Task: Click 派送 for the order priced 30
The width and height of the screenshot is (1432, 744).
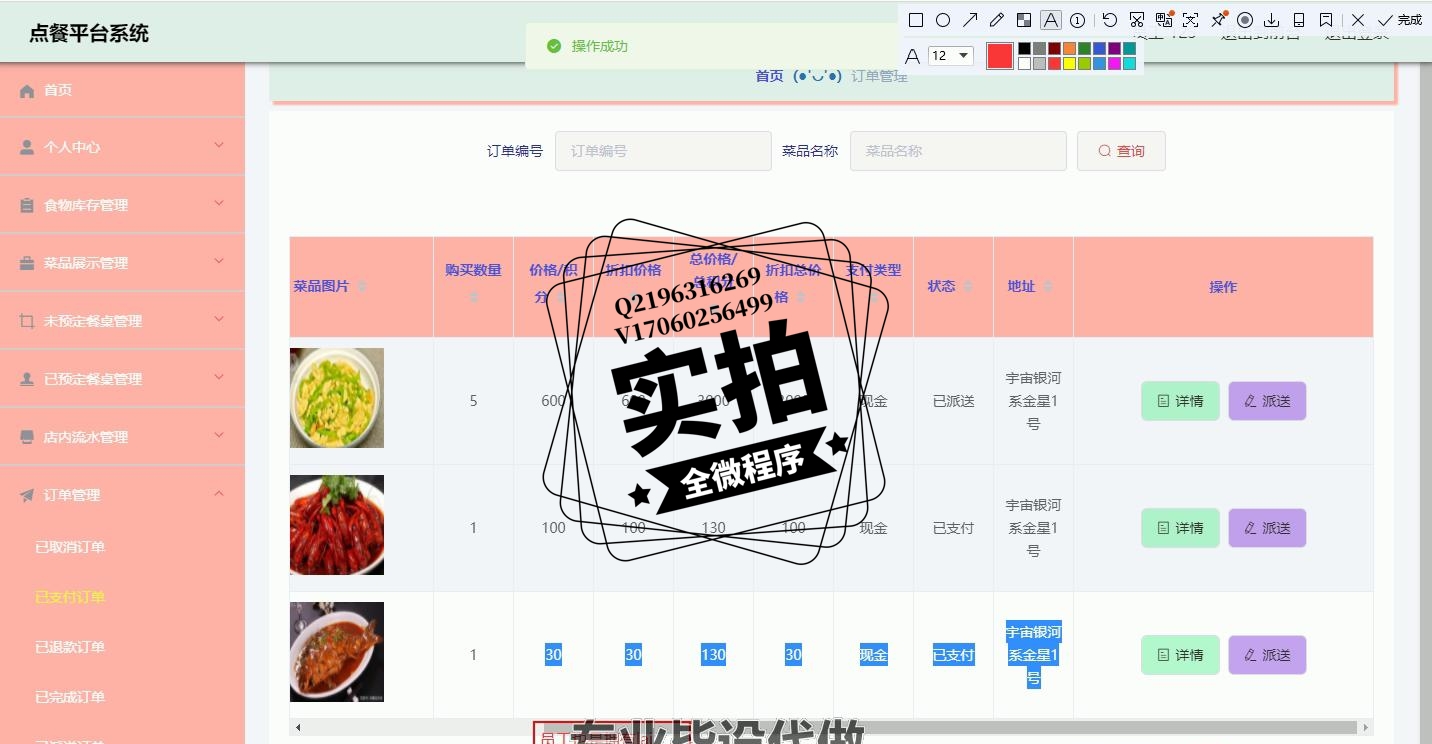Action: click(x=1267, y=655)
